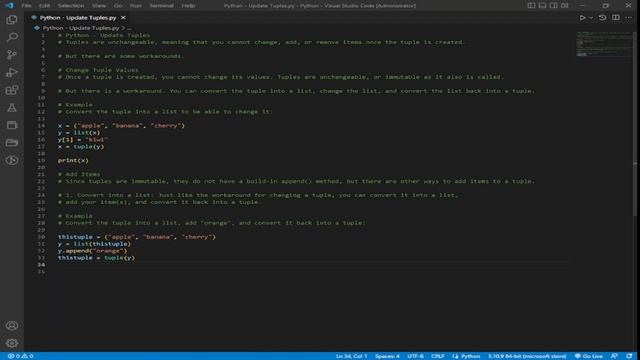This screenshot has width=640, height=360.
Task: Minimize the VS Code window
Action: [x=582, y=6]
